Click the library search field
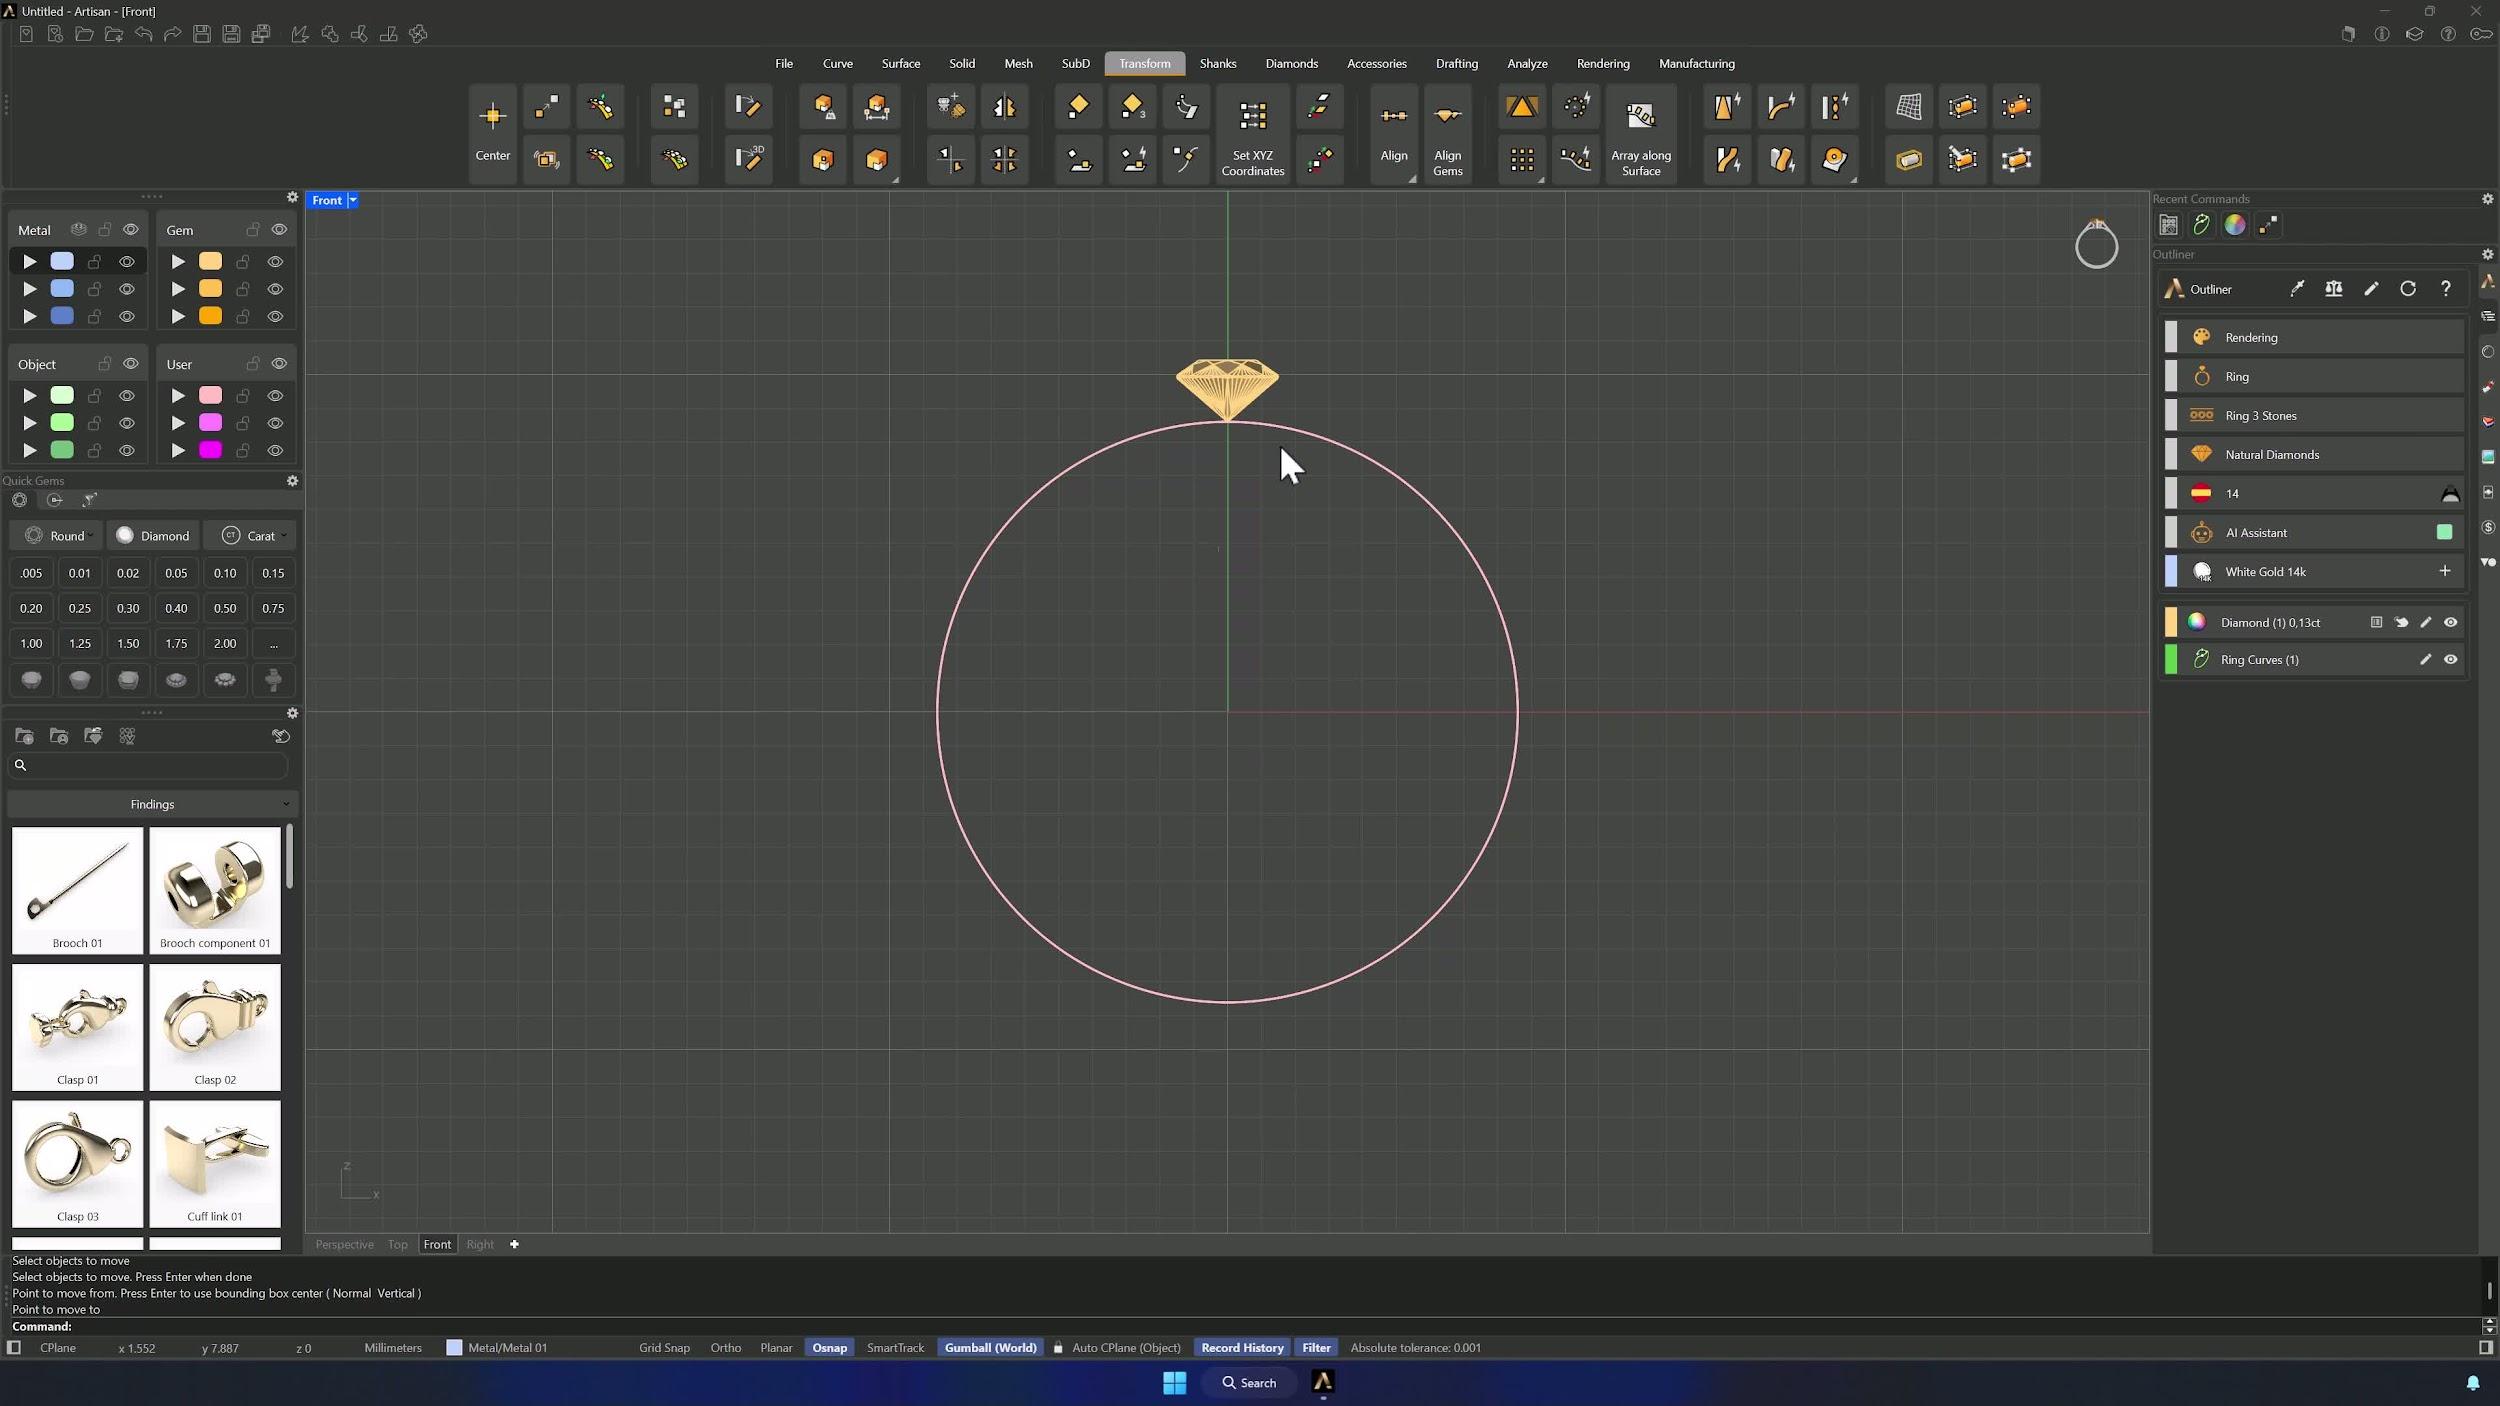The image size is (2500, 1406). coord(148,765)
